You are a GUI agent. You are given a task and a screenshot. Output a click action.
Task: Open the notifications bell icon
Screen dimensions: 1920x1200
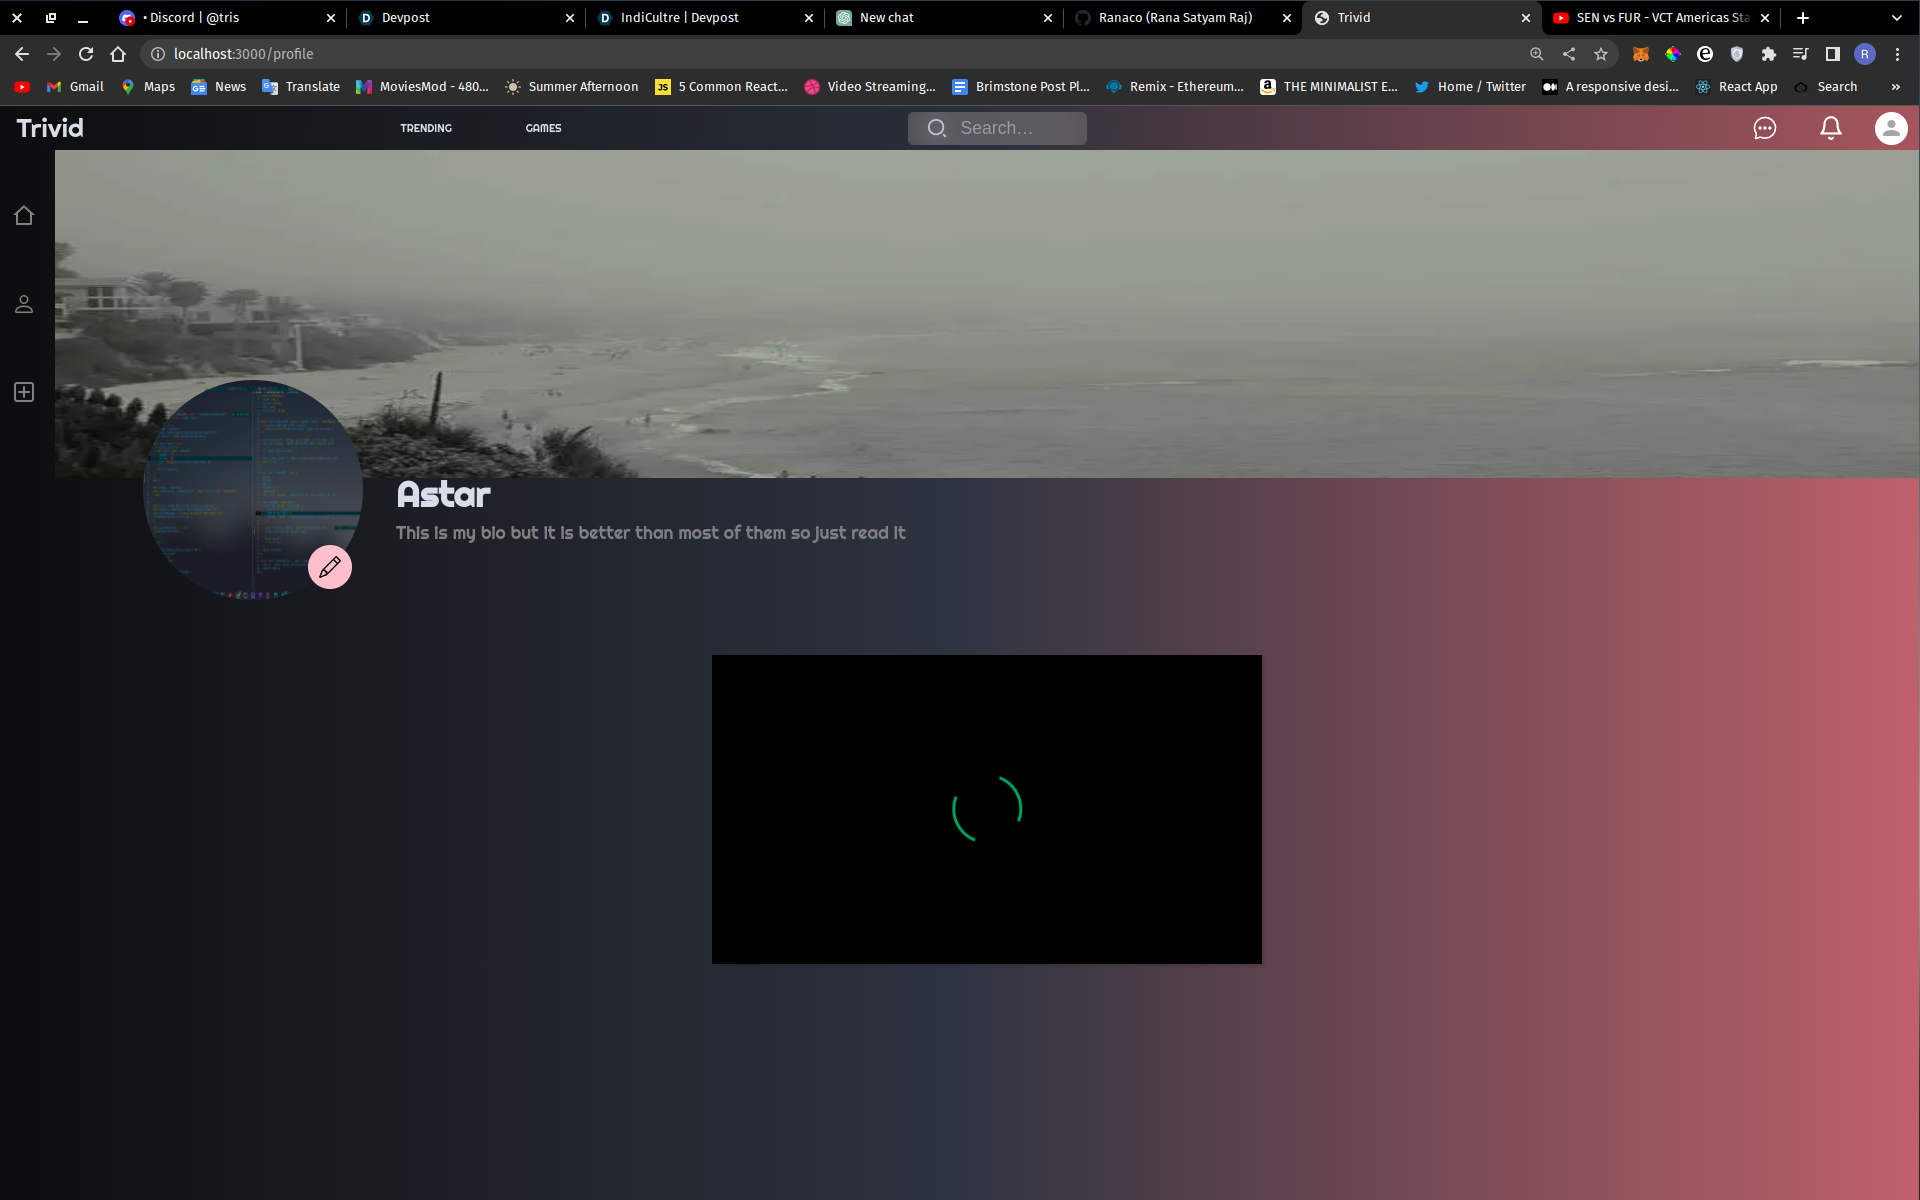click(1830, 128)
